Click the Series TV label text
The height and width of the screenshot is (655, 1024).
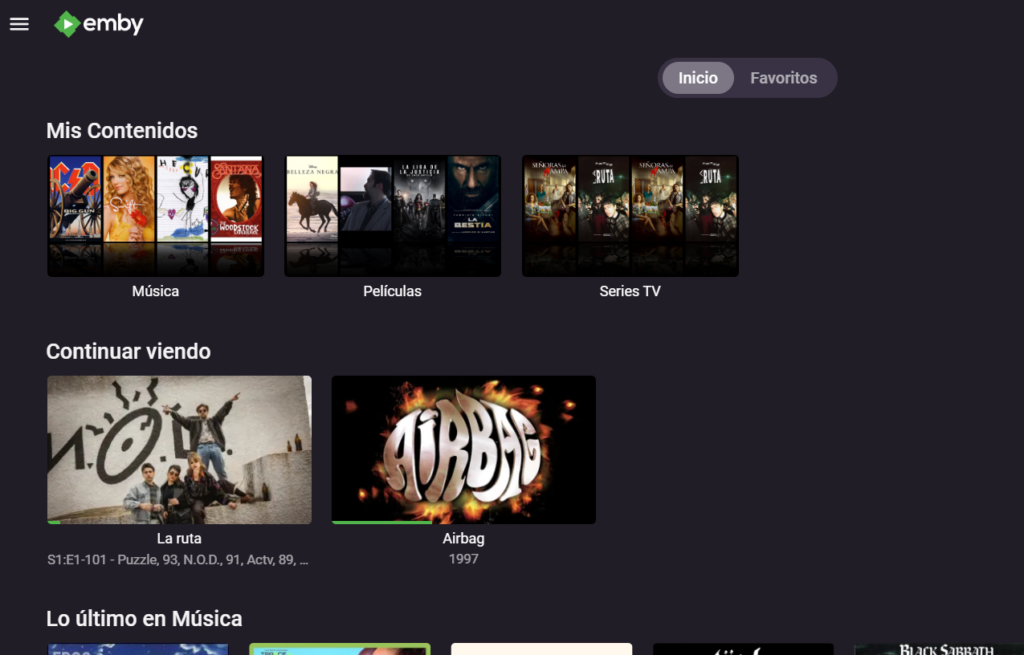coord(630,291)
